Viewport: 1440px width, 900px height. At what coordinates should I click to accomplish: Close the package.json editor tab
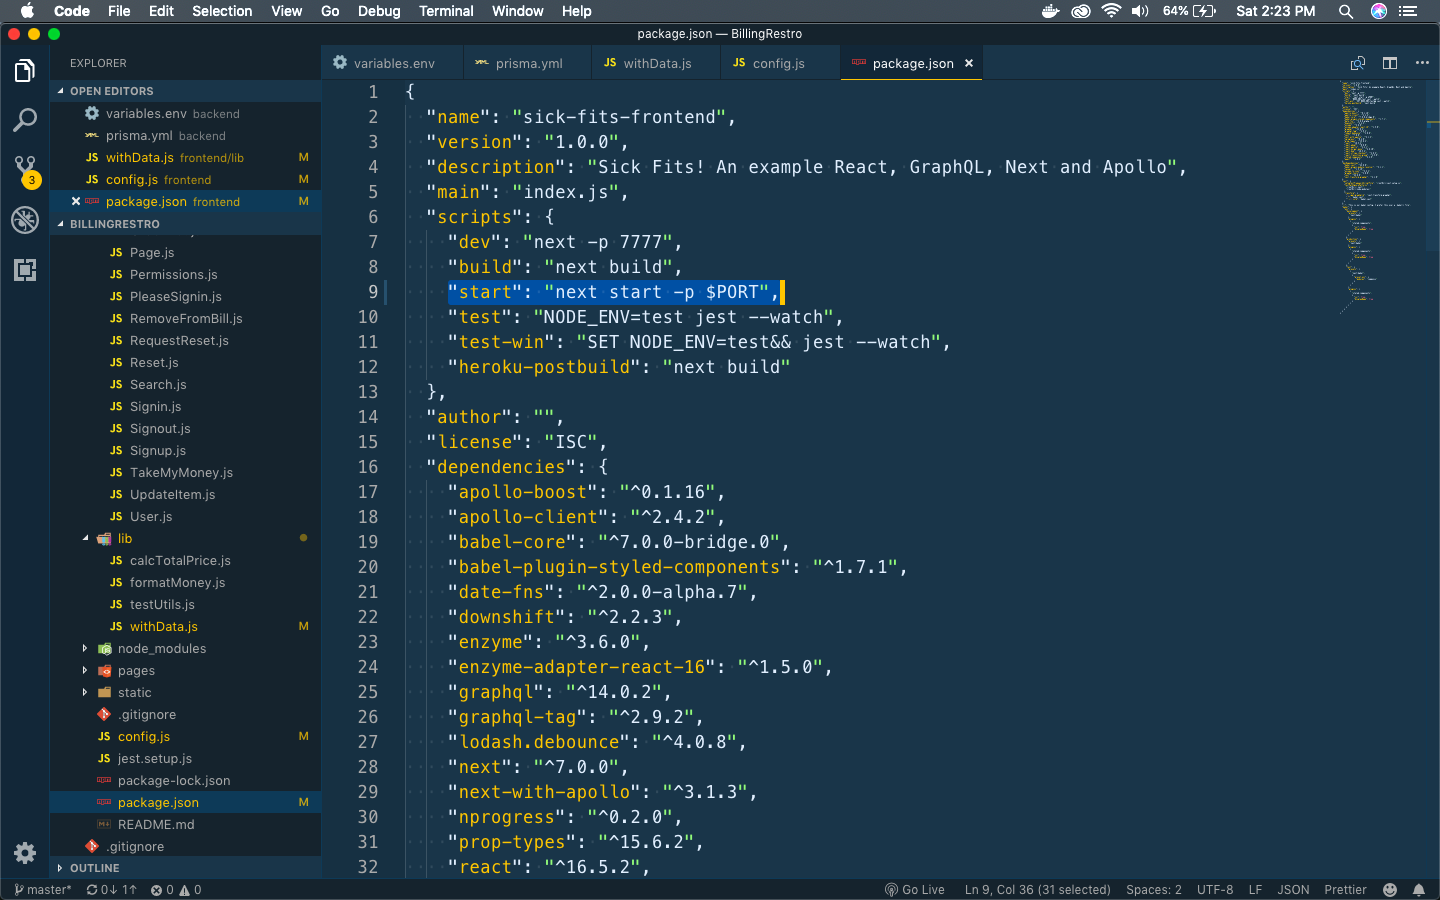point(968,63)
